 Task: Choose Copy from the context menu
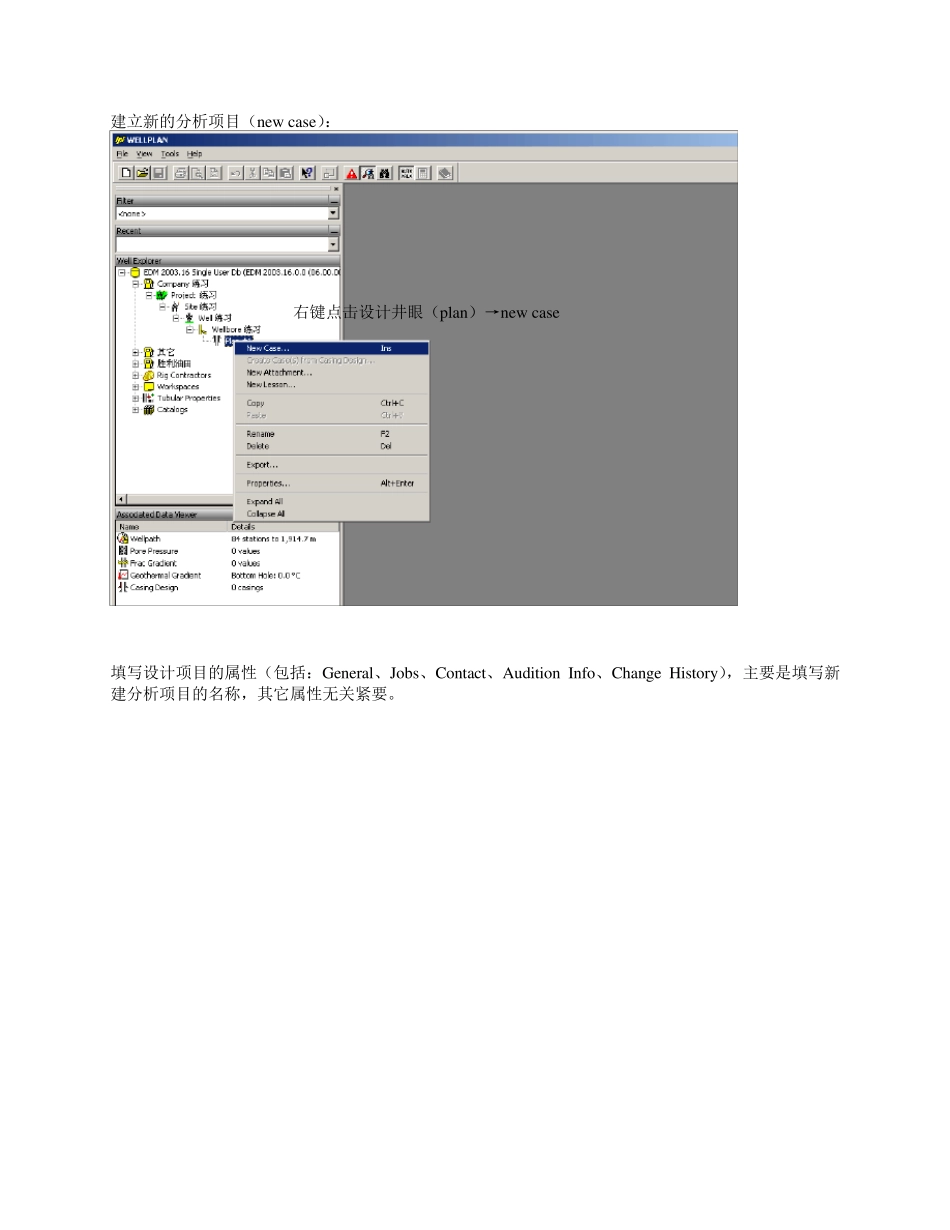[331, 403]
